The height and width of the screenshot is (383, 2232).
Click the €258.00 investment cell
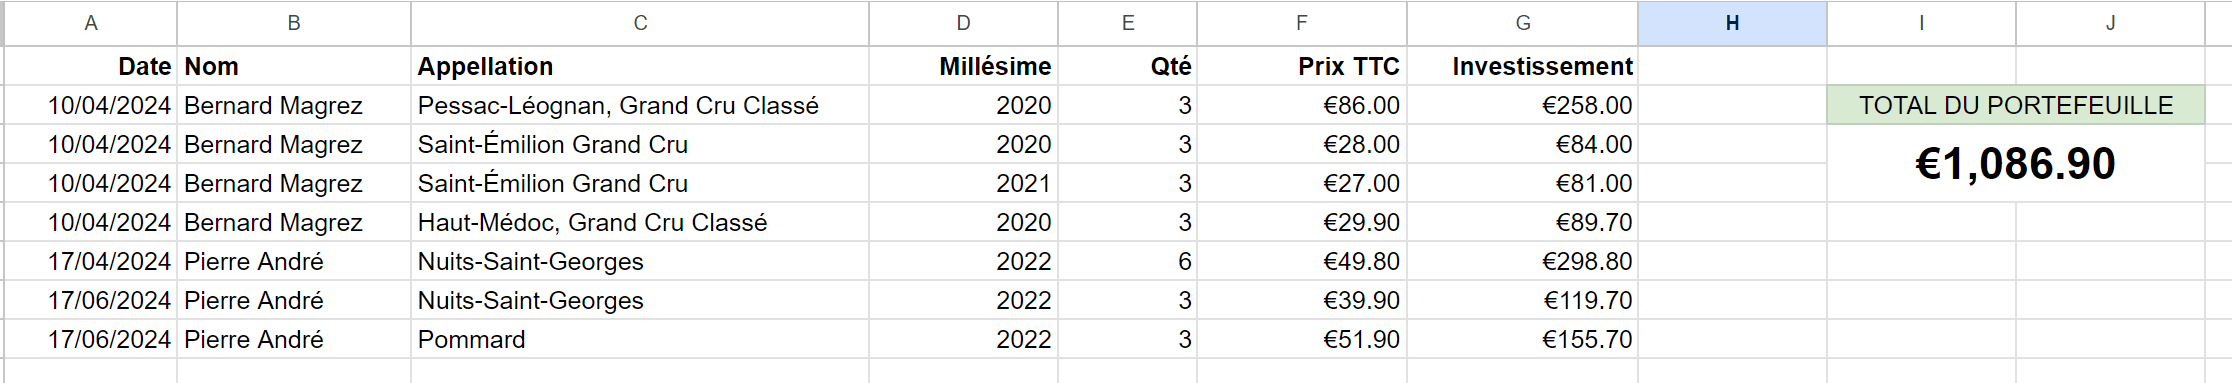coord(1522,105)
